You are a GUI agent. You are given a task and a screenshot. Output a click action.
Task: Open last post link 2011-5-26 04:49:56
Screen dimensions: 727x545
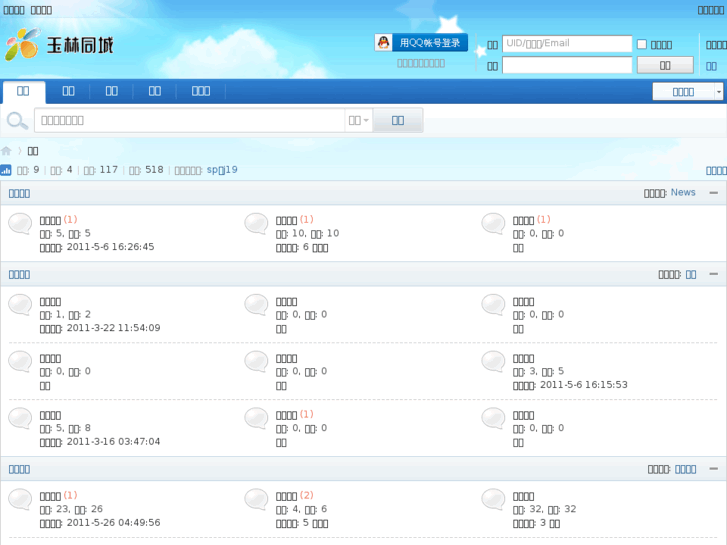click(114, 523)
